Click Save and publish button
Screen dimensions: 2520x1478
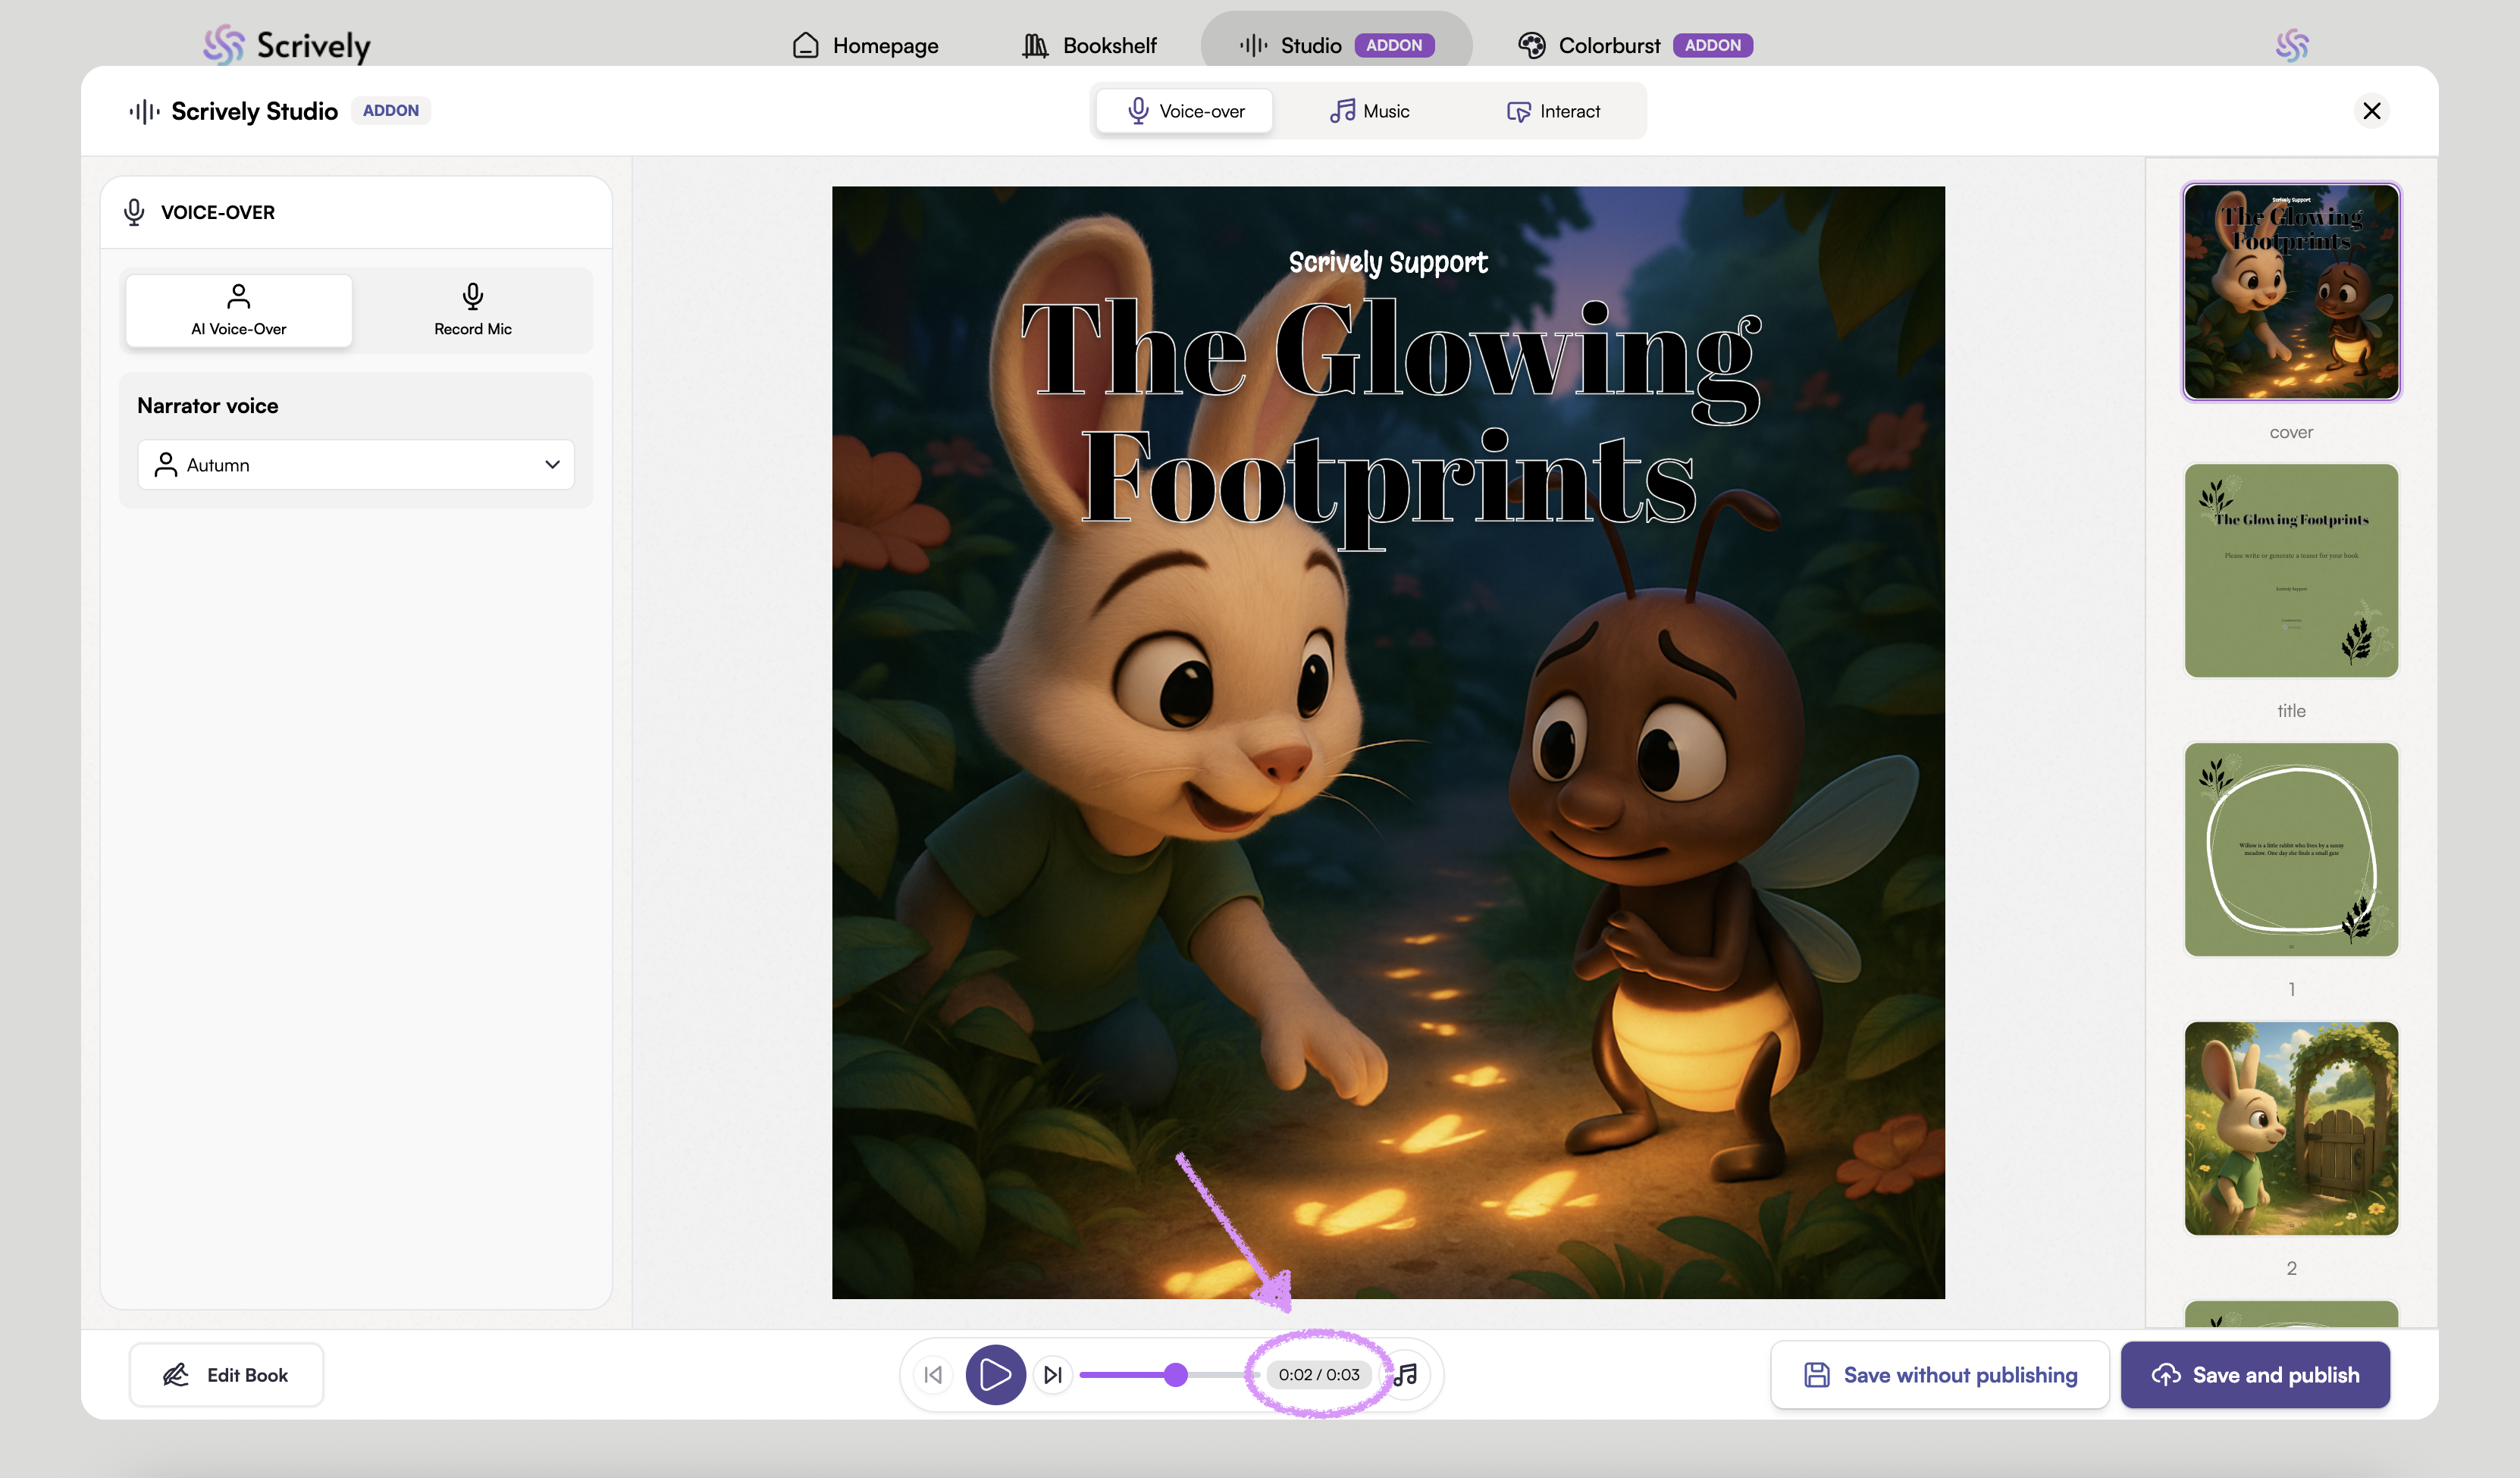tap(2255, 1375)
